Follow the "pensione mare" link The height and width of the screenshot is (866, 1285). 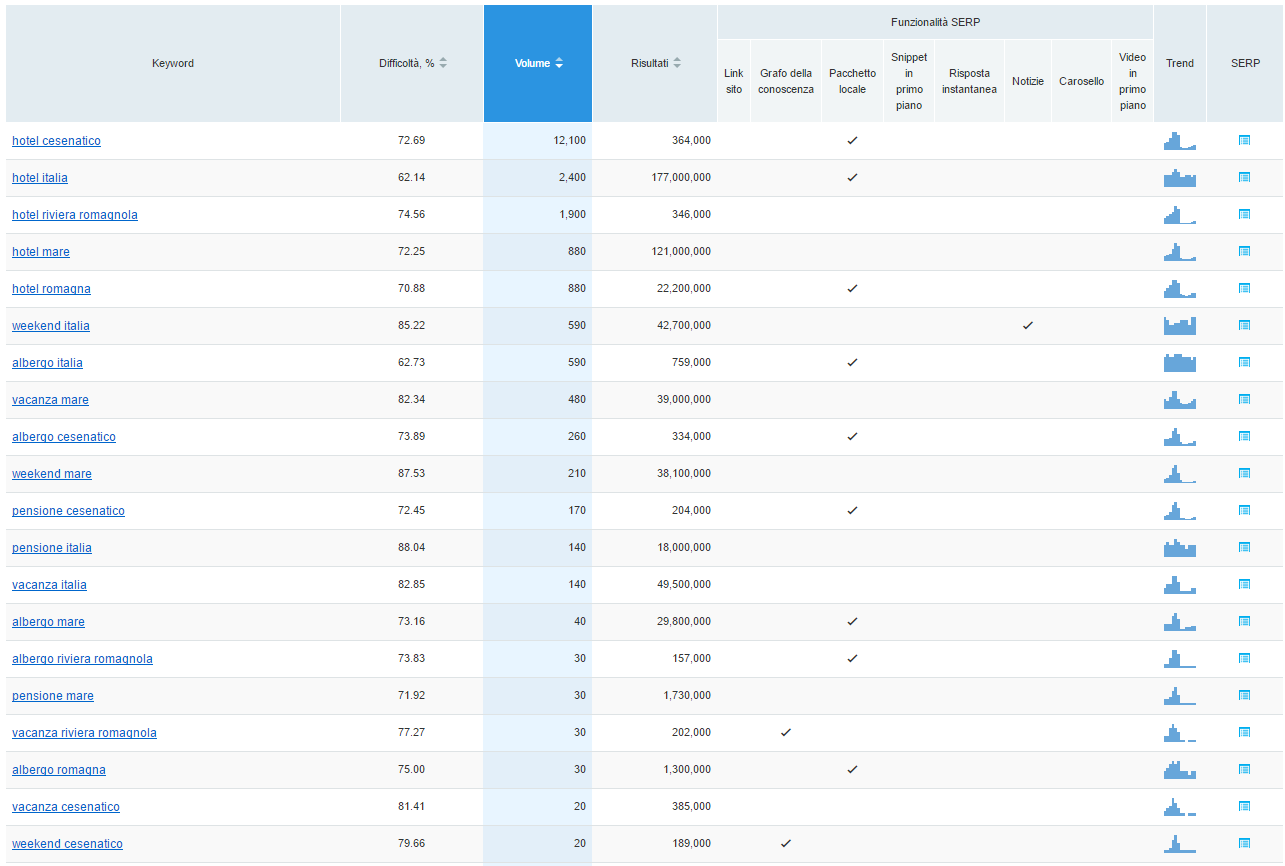coord(52,695)
